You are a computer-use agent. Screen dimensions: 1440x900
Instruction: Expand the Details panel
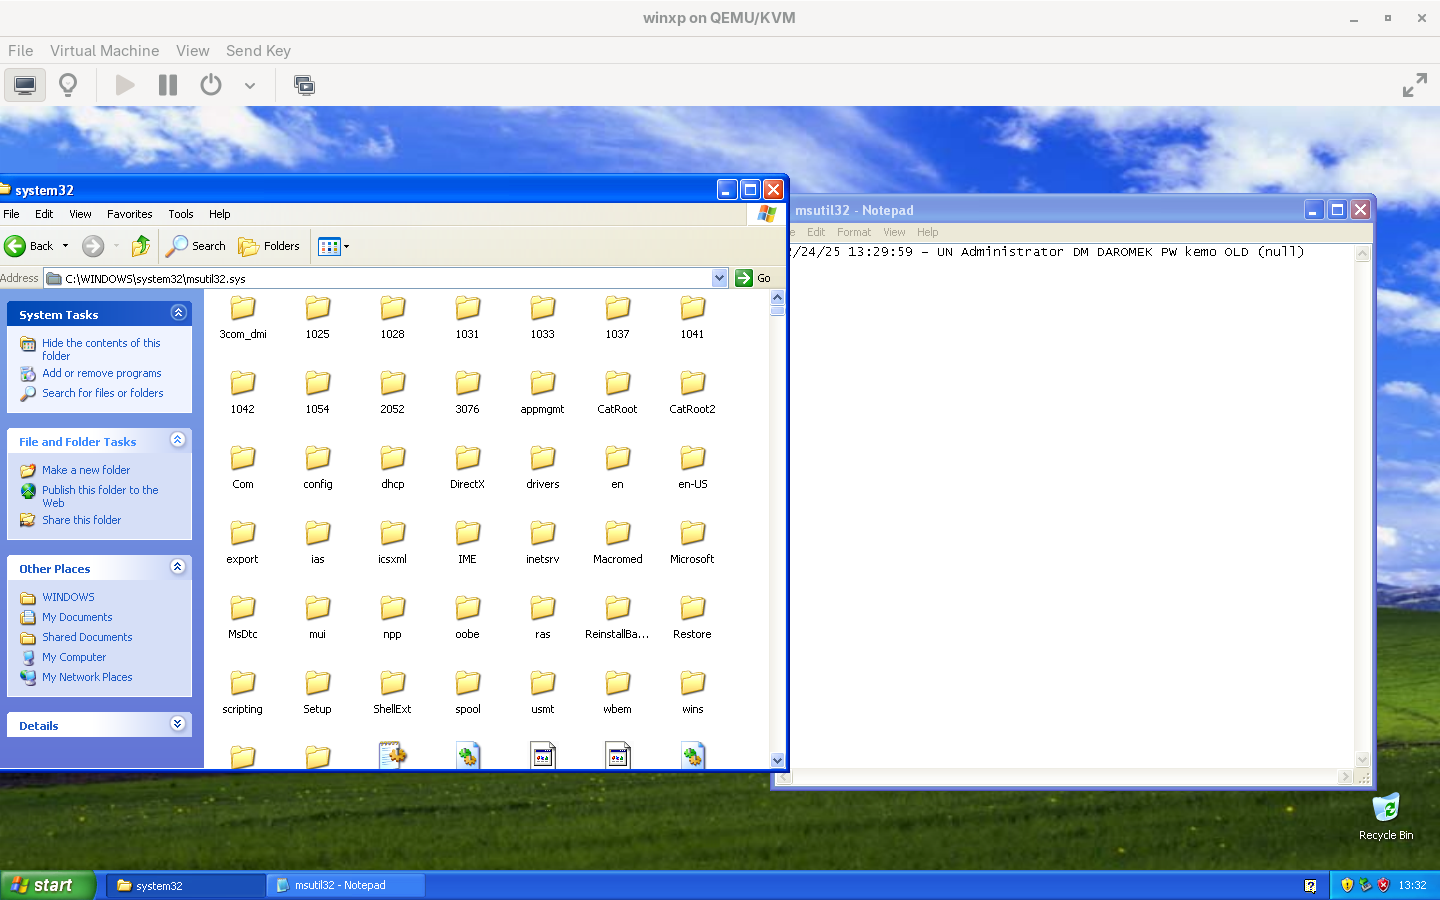tap(178, 724)
